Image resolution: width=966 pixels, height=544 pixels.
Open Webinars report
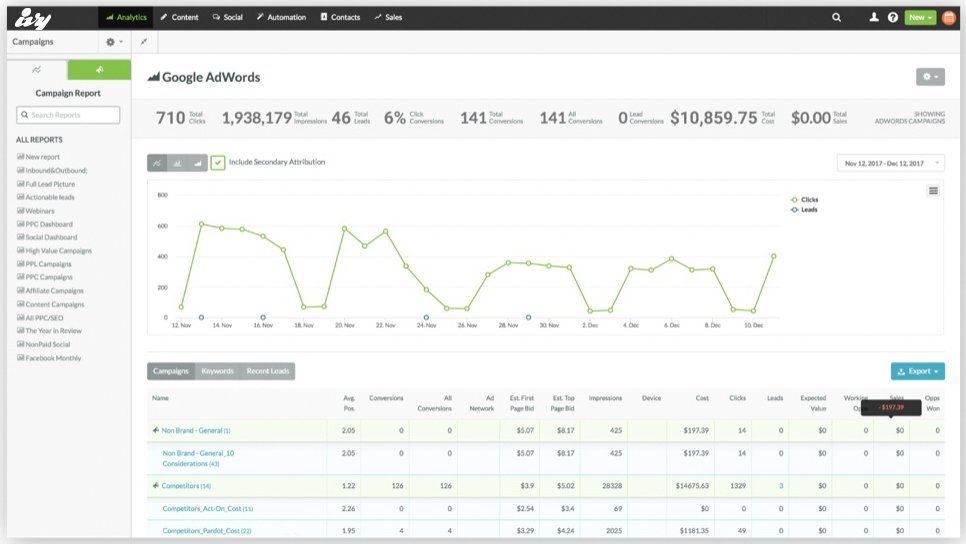click(36, 211)
